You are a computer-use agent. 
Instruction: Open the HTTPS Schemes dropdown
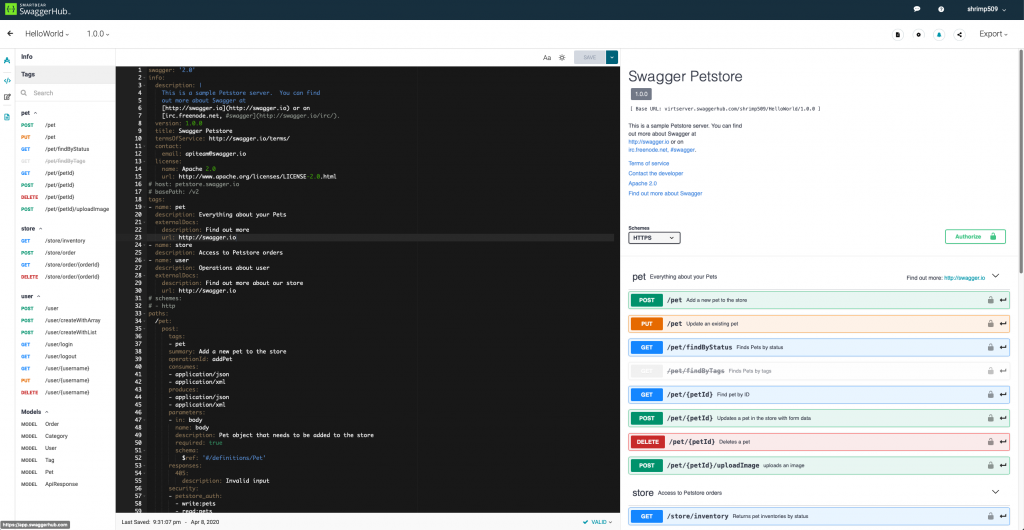(654, 238)
